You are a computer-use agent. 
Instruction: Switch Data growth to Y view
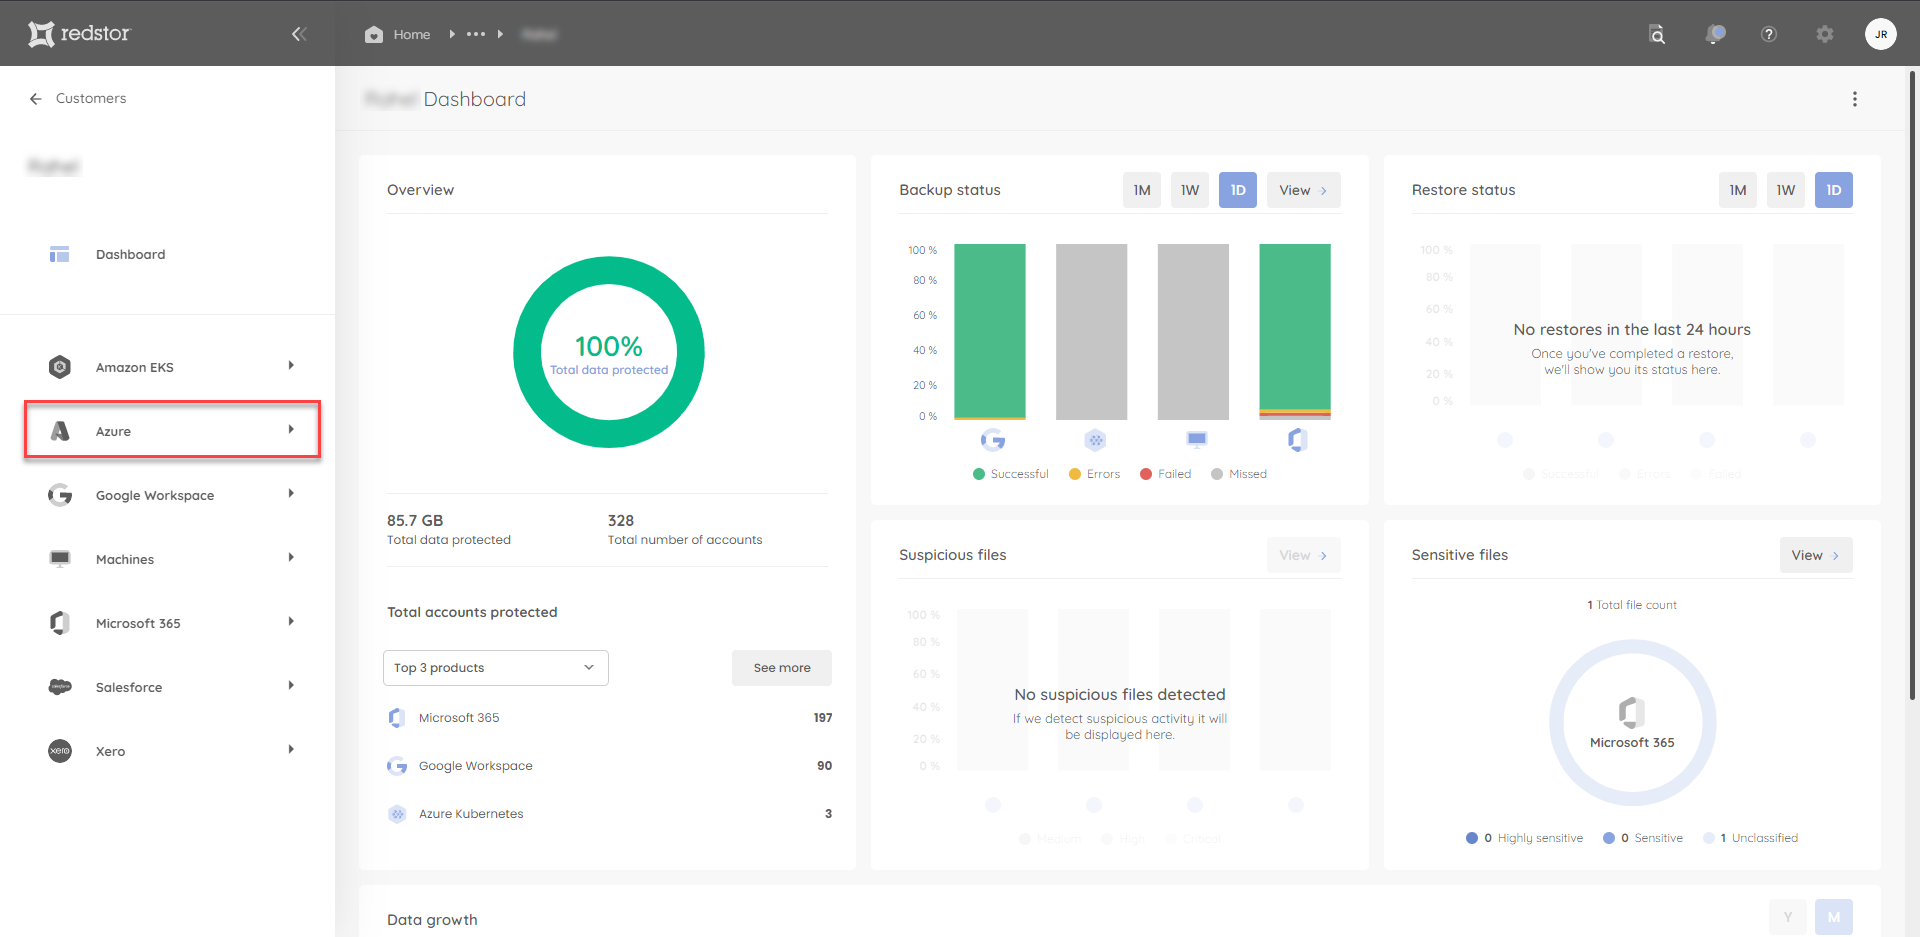1788,917
